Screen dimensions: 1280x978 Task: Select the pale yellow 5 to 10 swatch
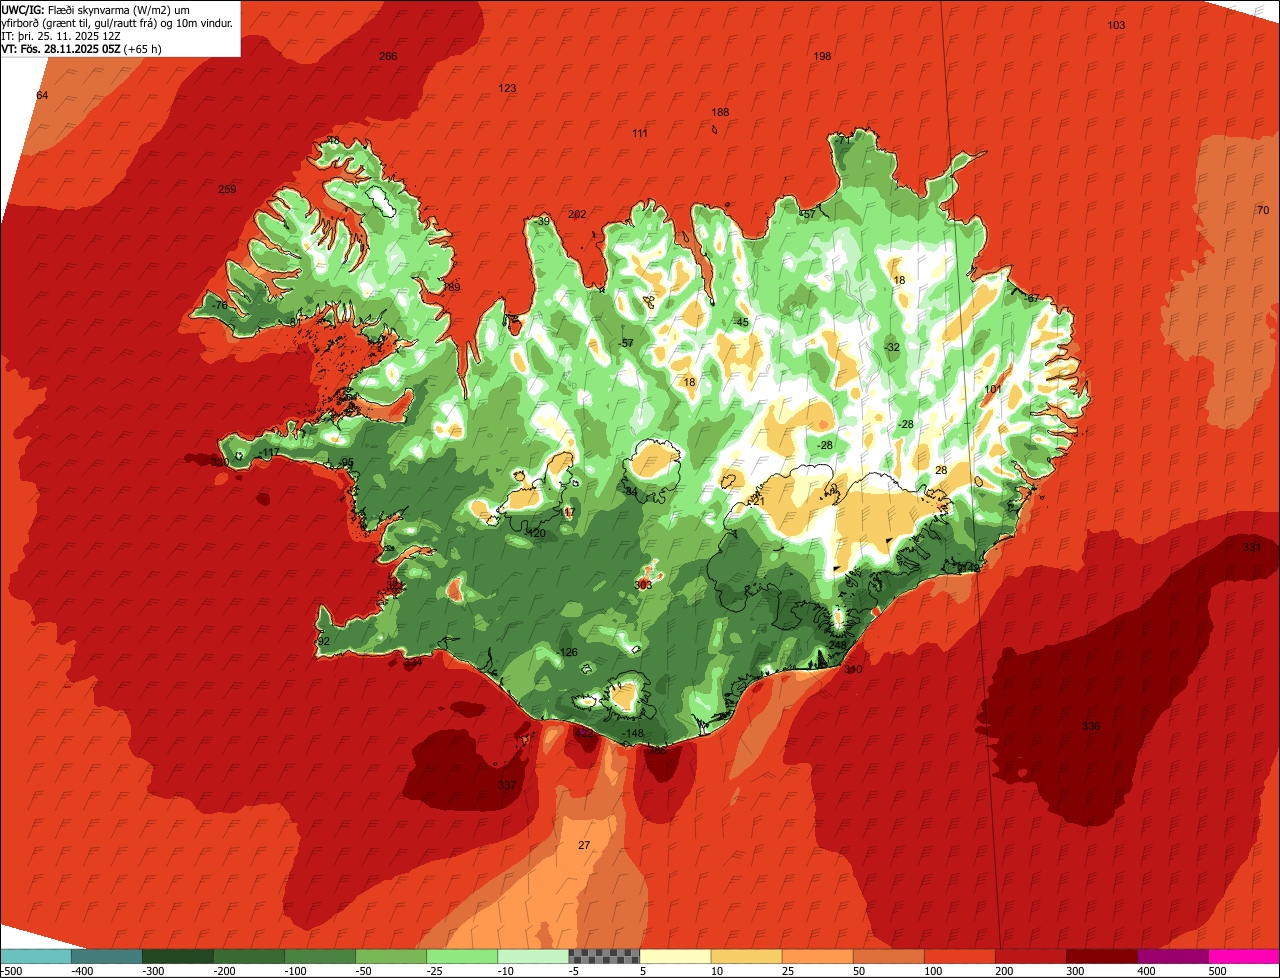pos(675,955)
